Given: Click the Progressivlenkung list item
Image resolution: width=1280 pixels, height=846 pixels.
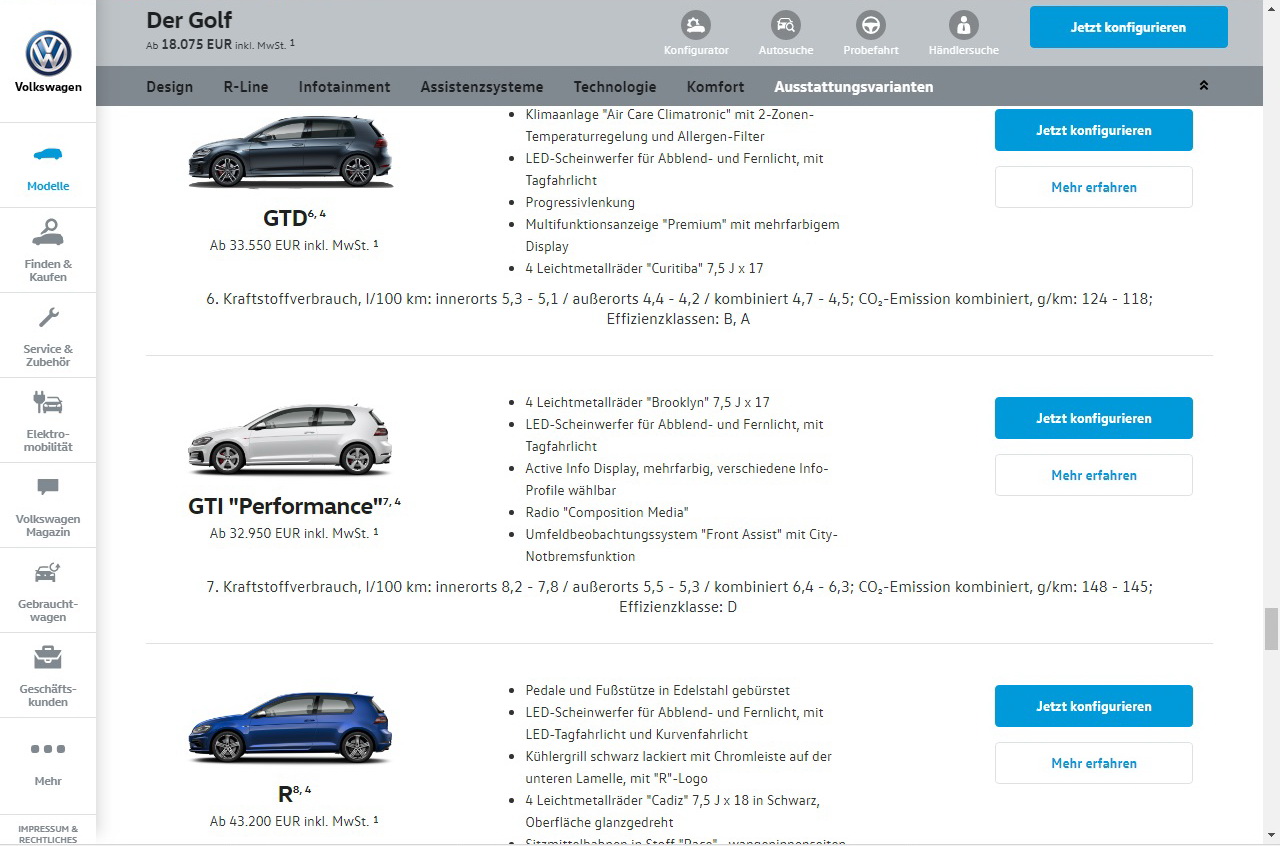Looking at the screenshot, I should (x=580, y=202).
